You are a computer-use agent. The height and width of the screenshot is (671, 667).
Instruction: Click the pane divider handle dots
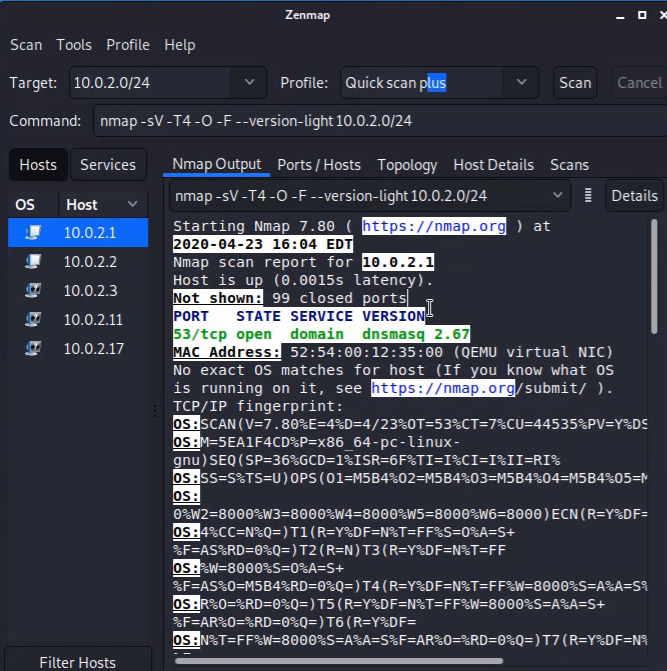(155, 411)
